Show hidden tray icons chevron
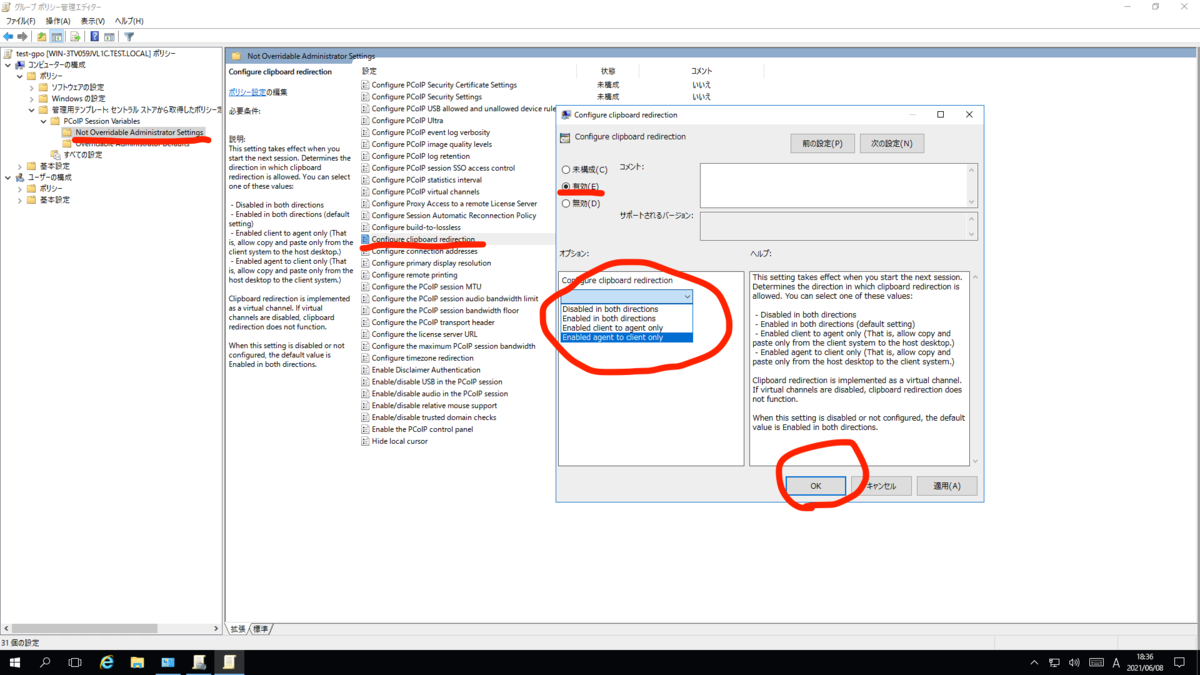Viewport: 1200px width, 675px height. pos(1034,663)
